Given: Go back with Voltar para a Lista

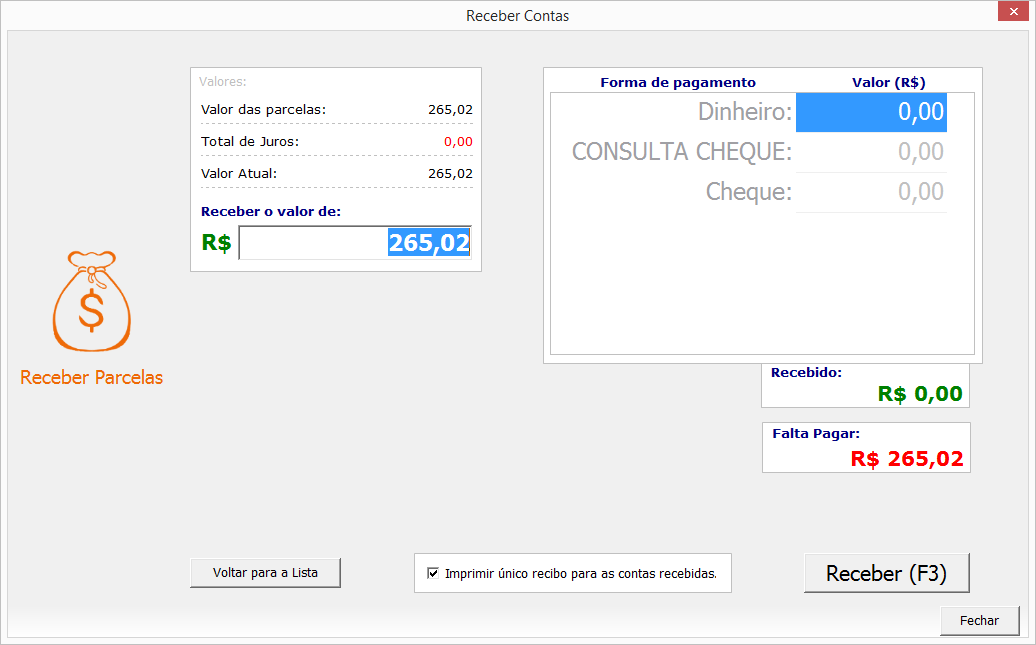Looking at the screenshot, I should [x=265, y=573].
